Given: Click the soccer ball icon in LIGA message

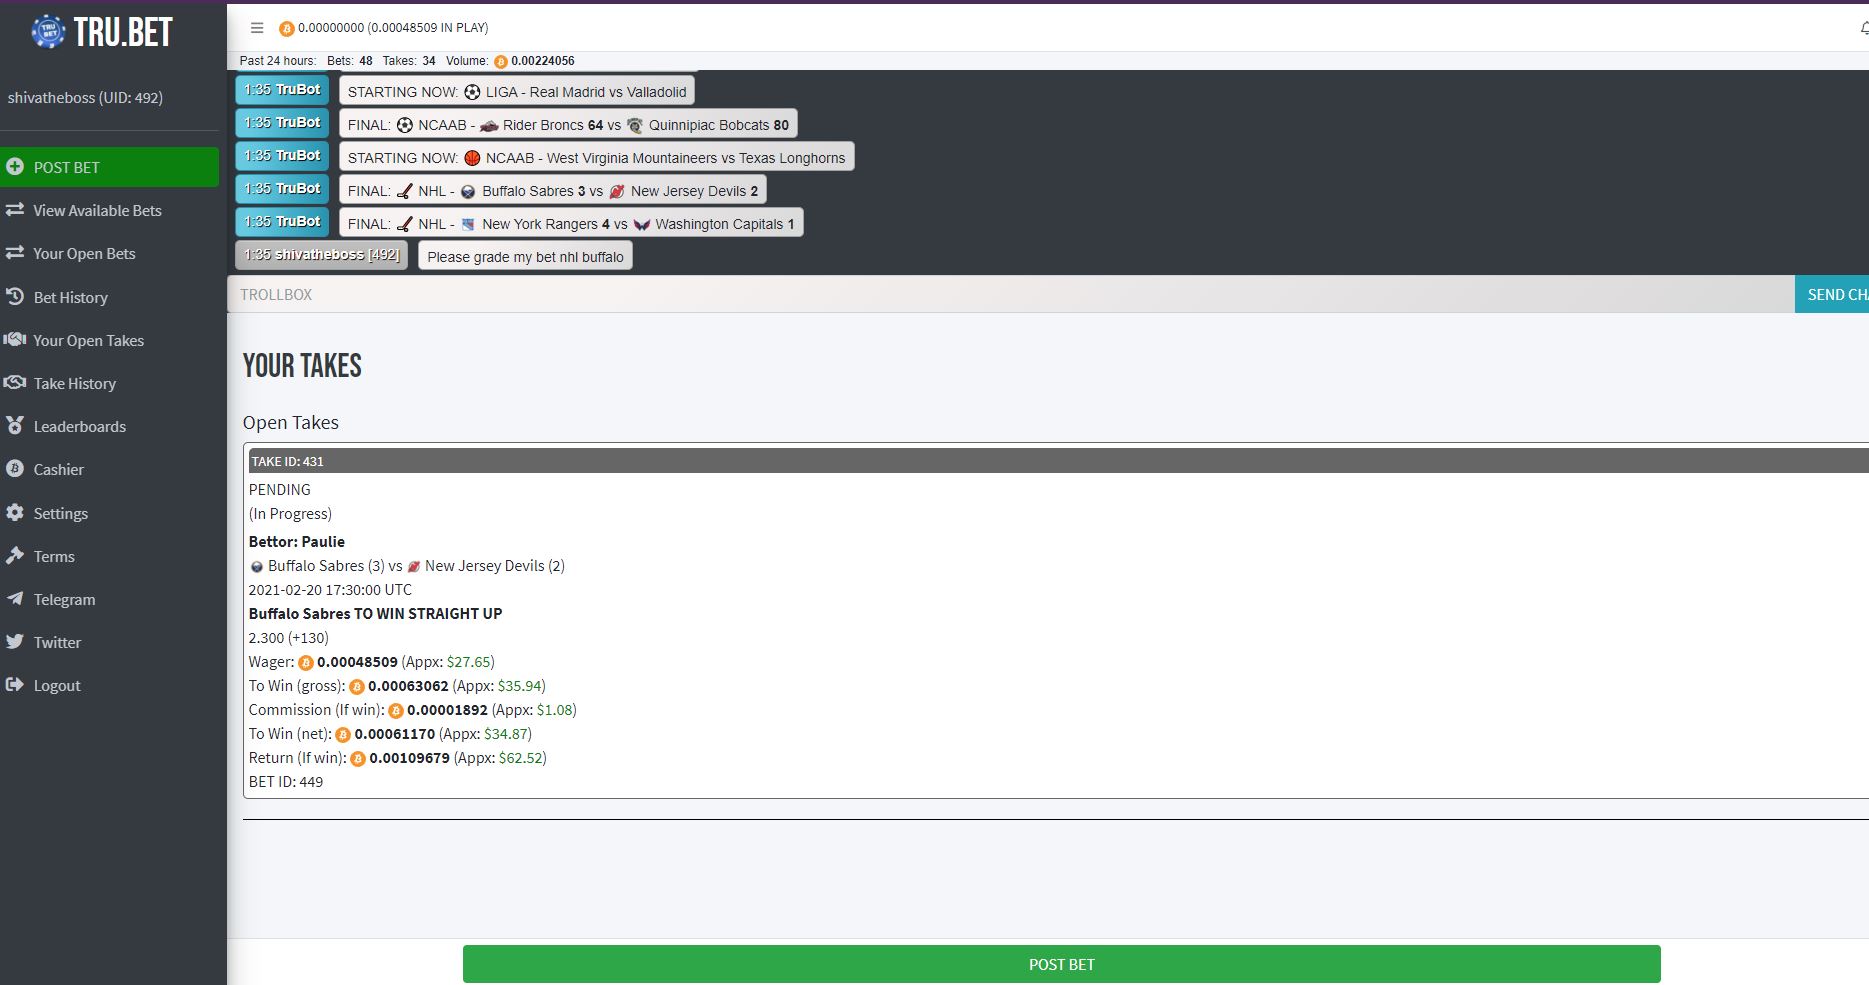Looking at the screenshot, I should coord(472,92).
